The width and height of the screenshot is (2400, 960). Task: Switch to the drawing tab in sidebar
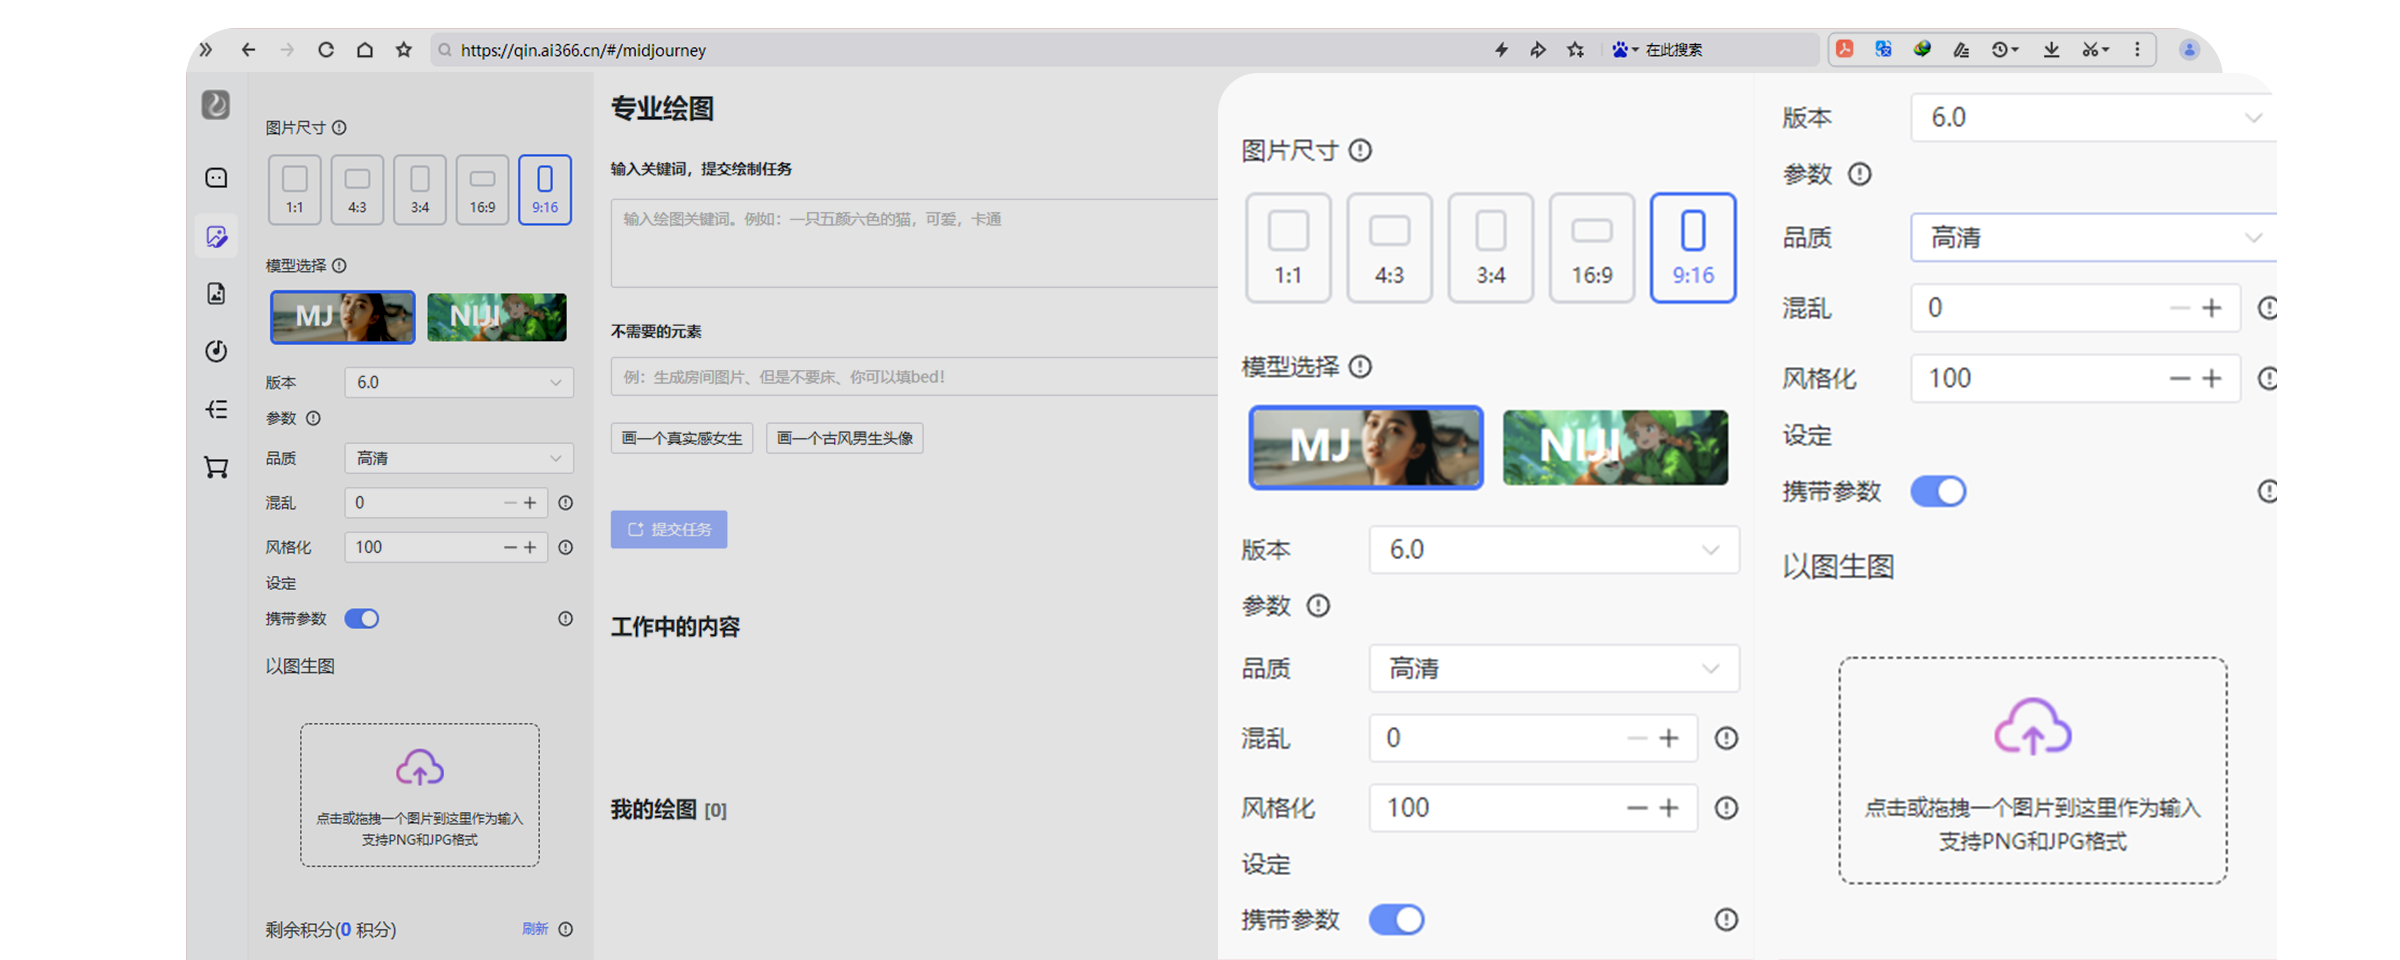pyautogui.click(x=216, y=236)
